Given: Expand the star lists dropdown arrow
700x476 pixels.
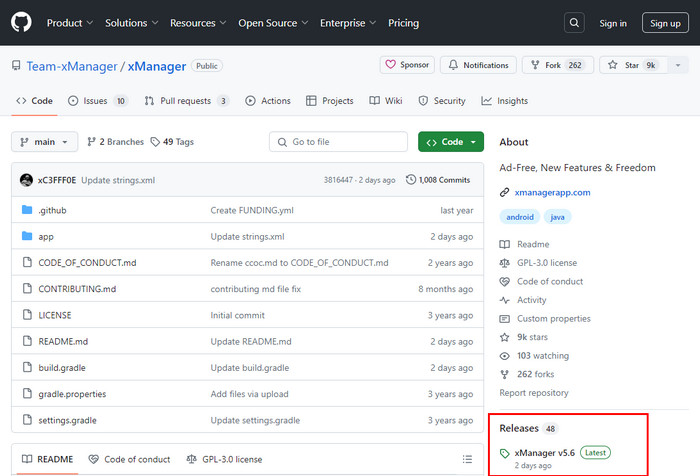Looking at the screenshot, I should coord(678,65).
